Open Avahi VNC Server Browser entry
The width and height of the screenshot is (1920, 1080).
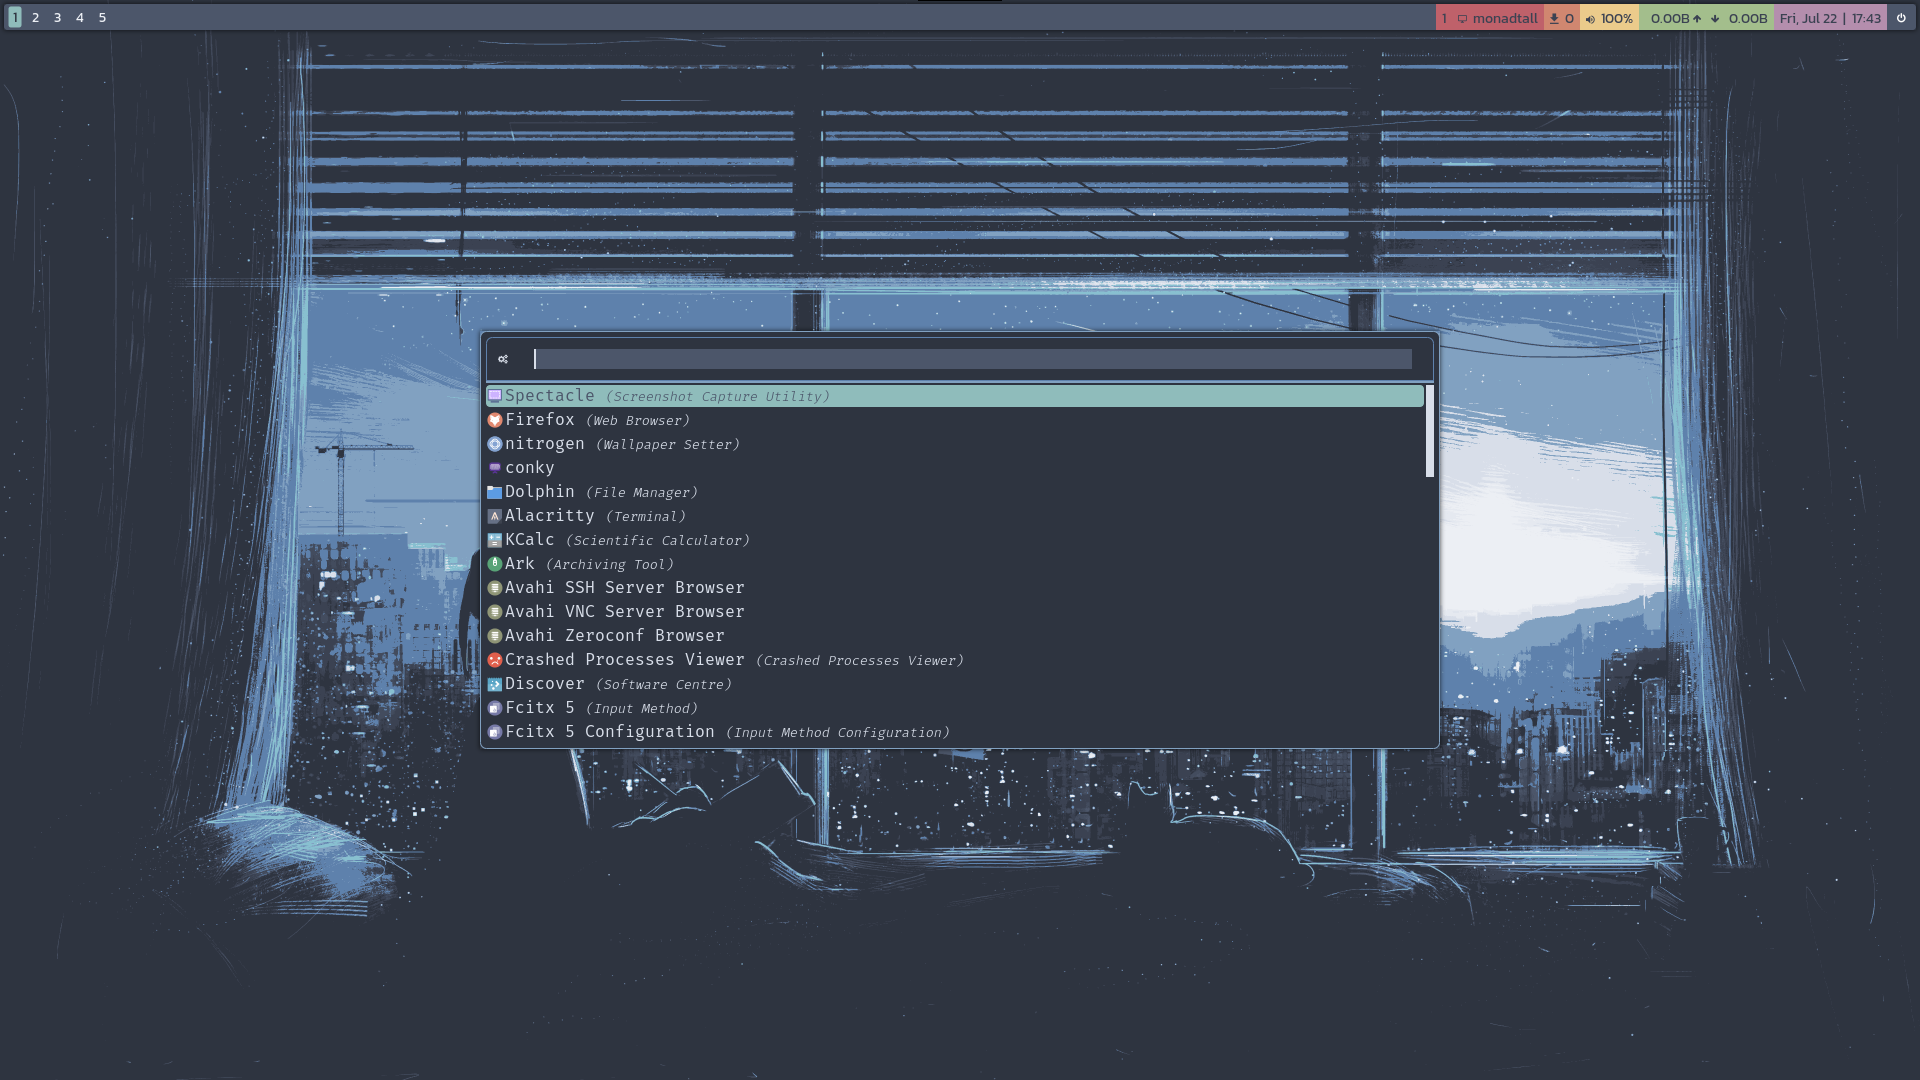coord(624,612)
